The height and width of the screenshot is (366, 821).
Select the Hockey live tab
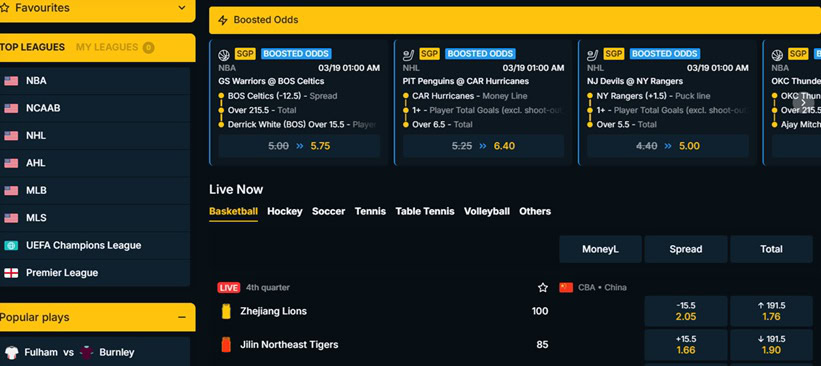point(285,212)
